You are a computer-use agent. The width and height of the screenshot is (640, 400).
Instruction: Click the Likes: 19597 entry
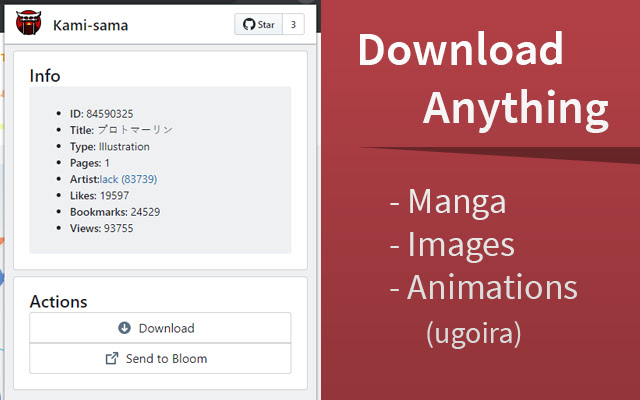100,196
